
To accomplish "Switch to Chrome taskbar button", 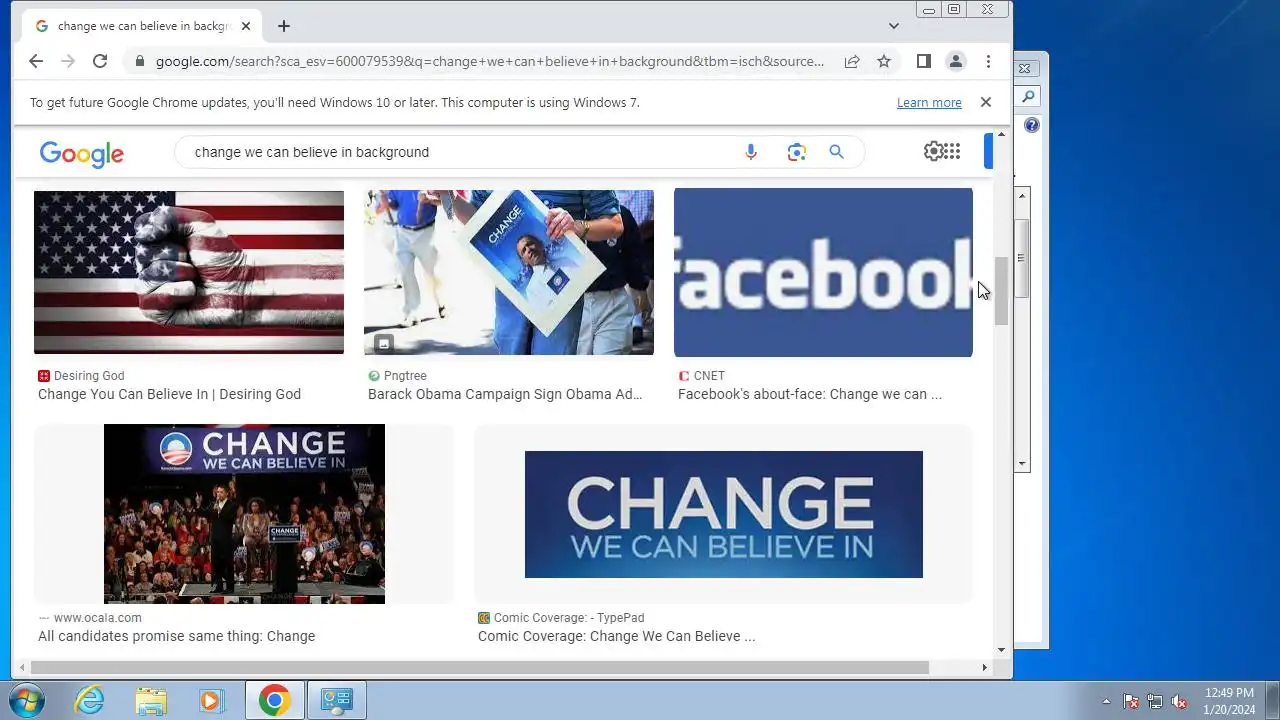I will (x=275, y=700).
